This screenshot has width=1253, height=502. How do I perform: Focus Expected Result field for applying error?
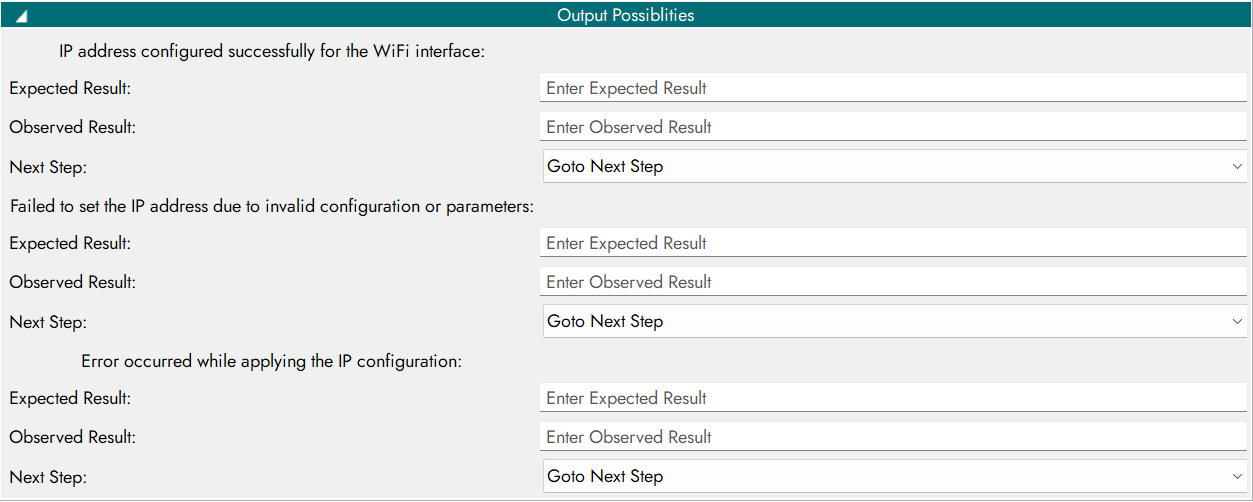(893, 398)
